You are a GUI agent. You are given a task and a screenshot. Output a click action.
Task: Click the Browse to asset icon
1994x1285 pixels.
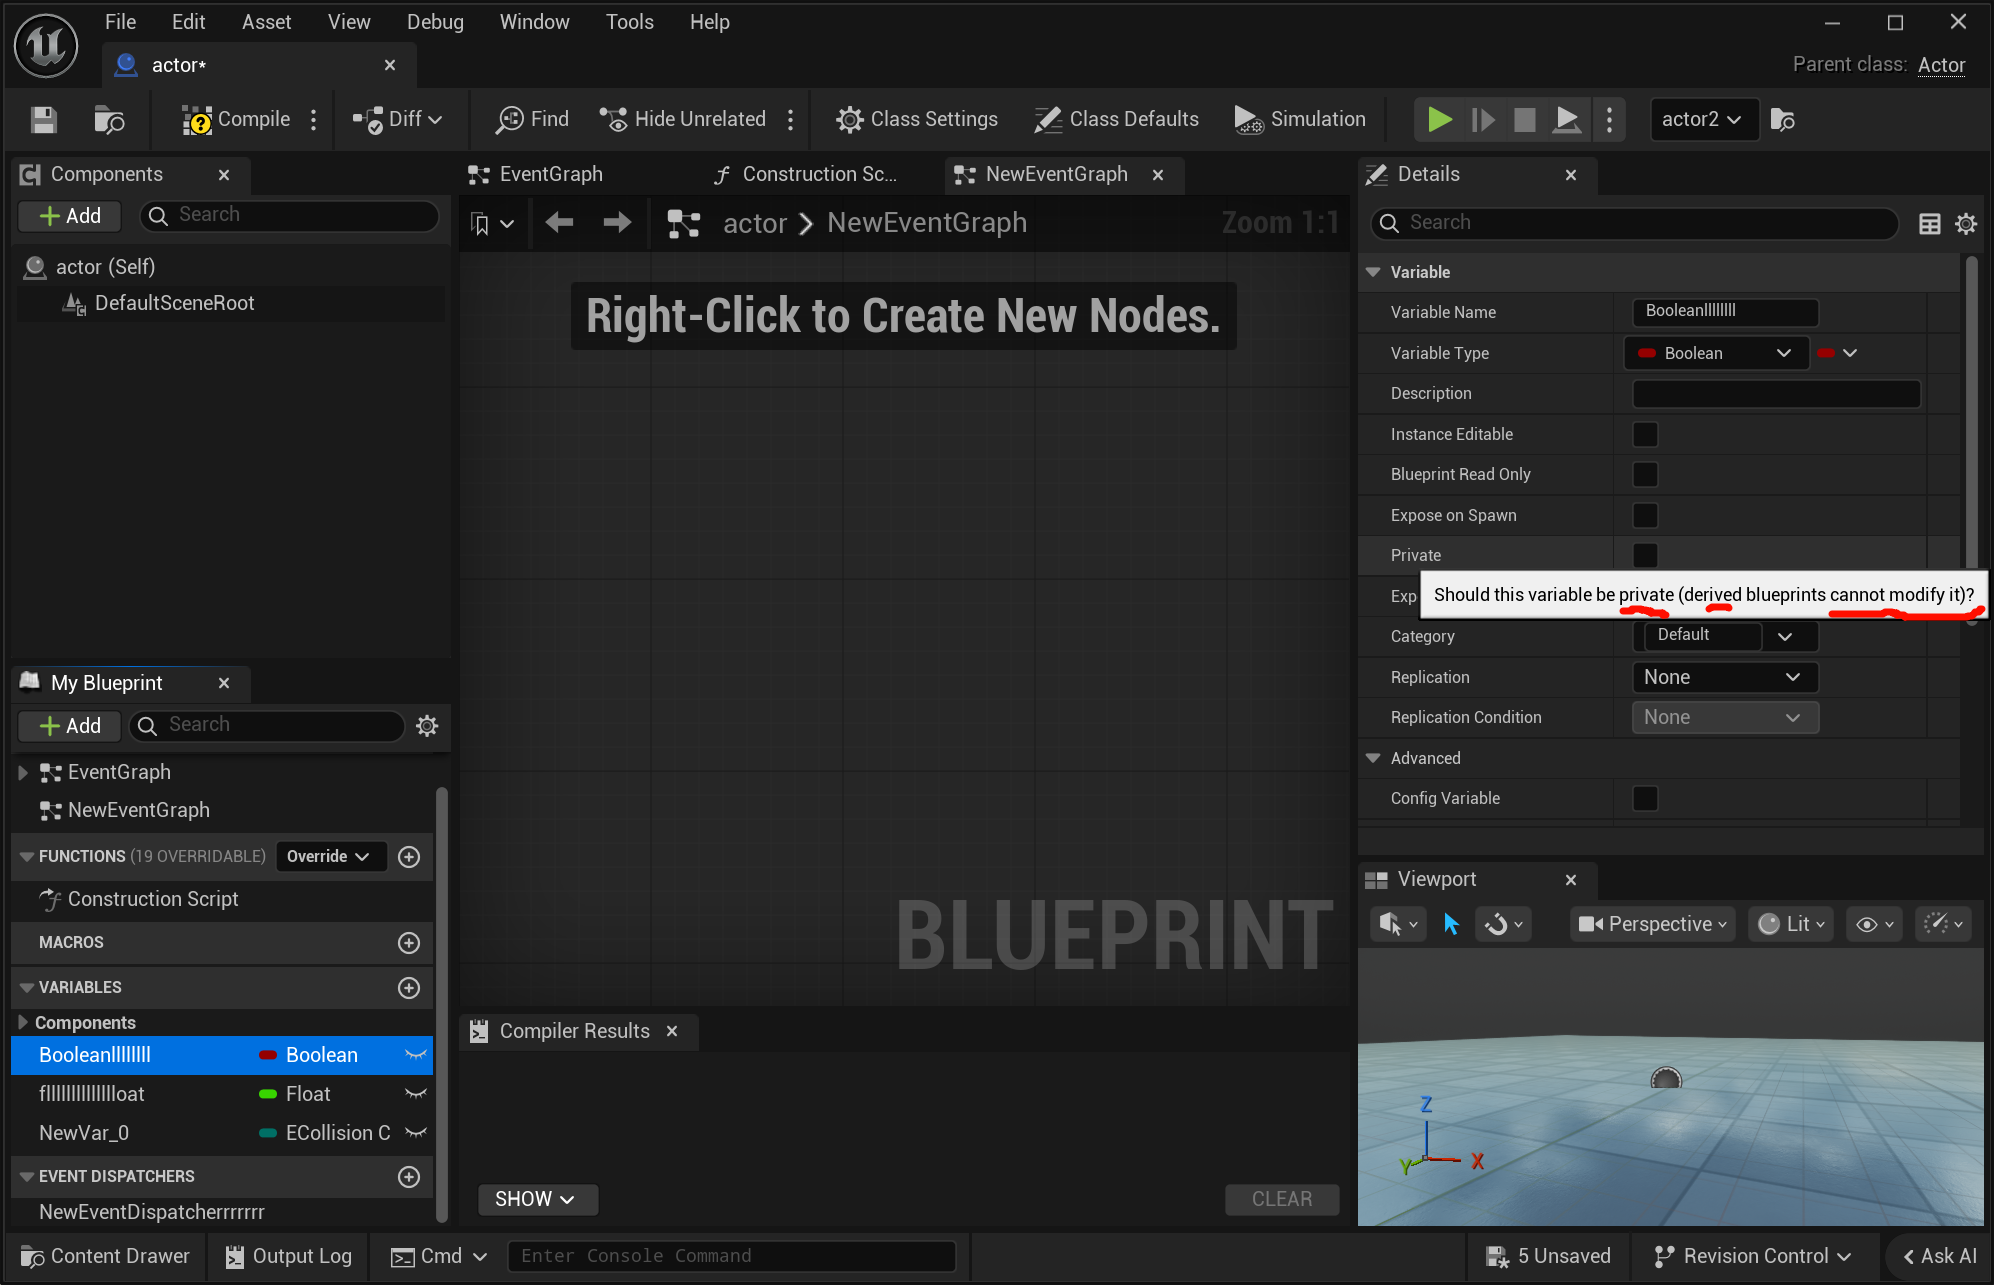(x=108, y=120)
